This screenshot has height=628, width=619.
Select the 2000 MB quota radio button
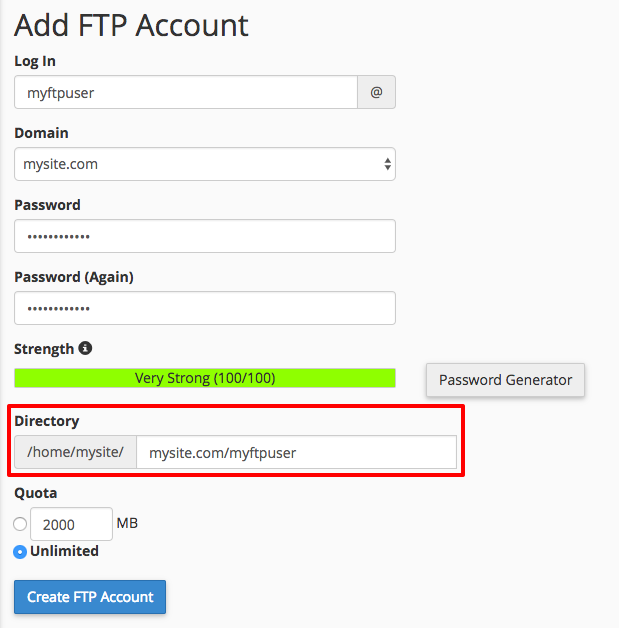[x=20, y=523]
